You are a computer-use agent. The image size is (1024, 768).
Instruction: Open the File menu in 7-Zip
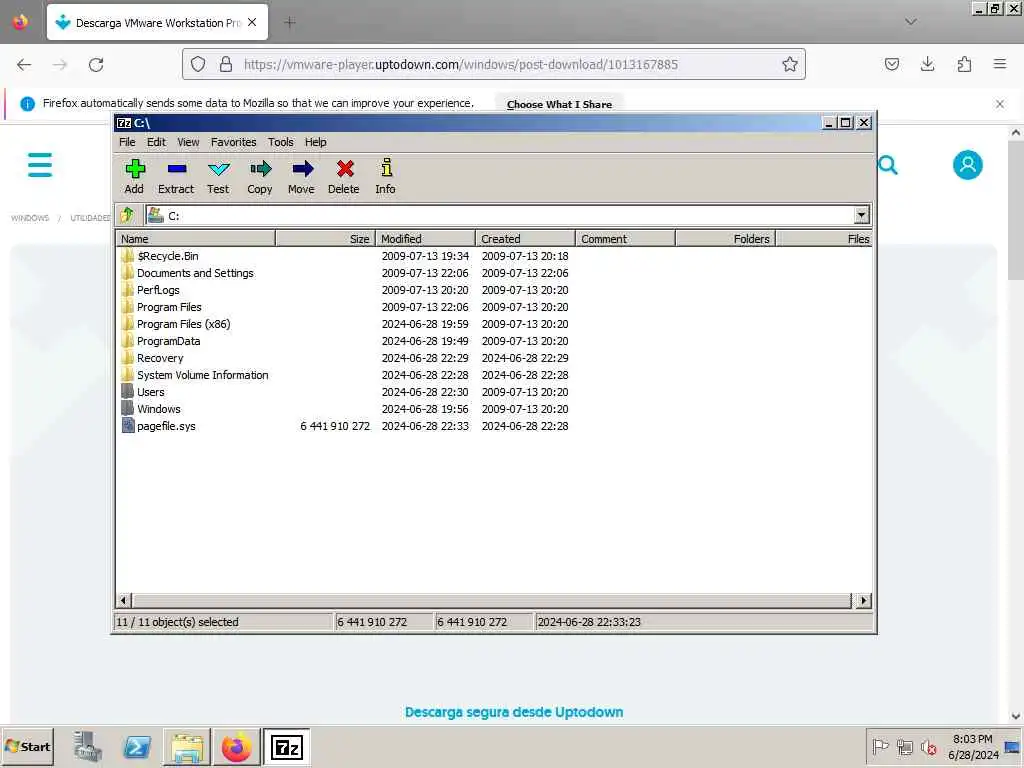click(x=127, y=142)
